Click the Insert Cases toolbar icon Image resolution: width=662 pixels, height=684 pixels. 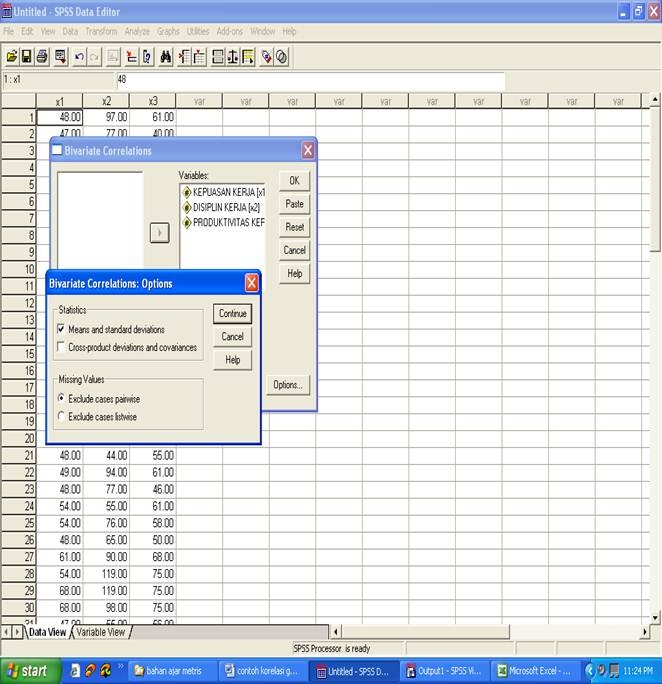click(x=184, y=57)
